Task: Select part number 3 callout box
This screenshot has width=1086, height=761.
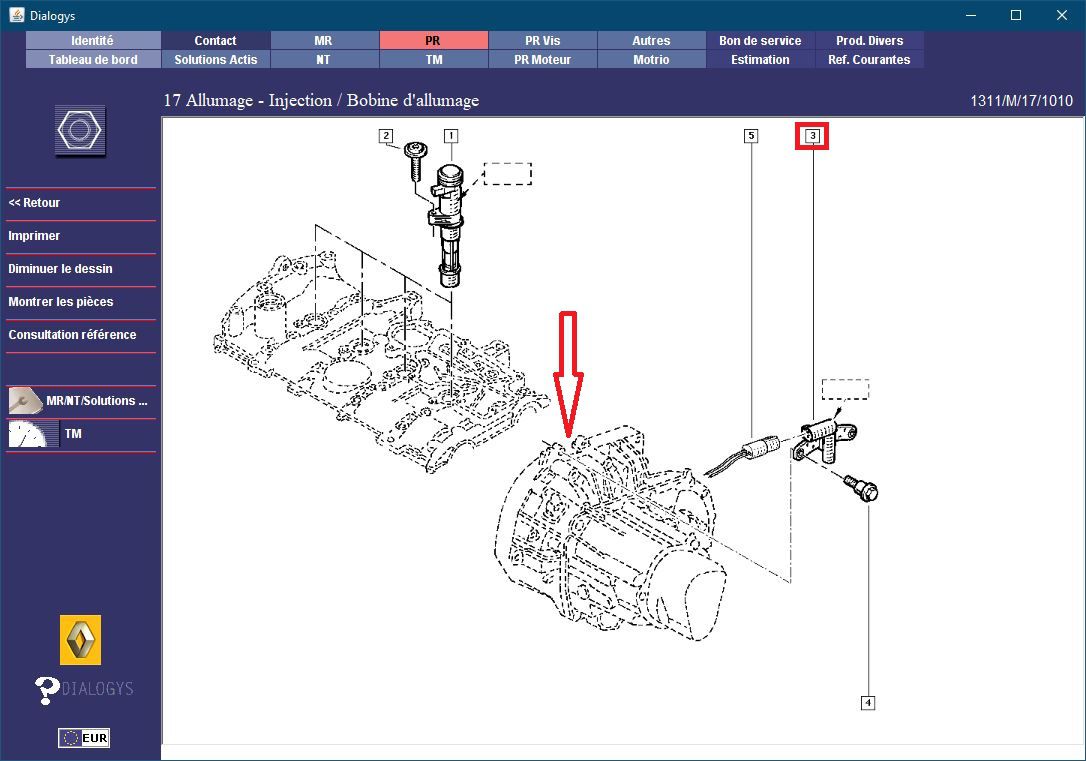Action: point(812,136)
